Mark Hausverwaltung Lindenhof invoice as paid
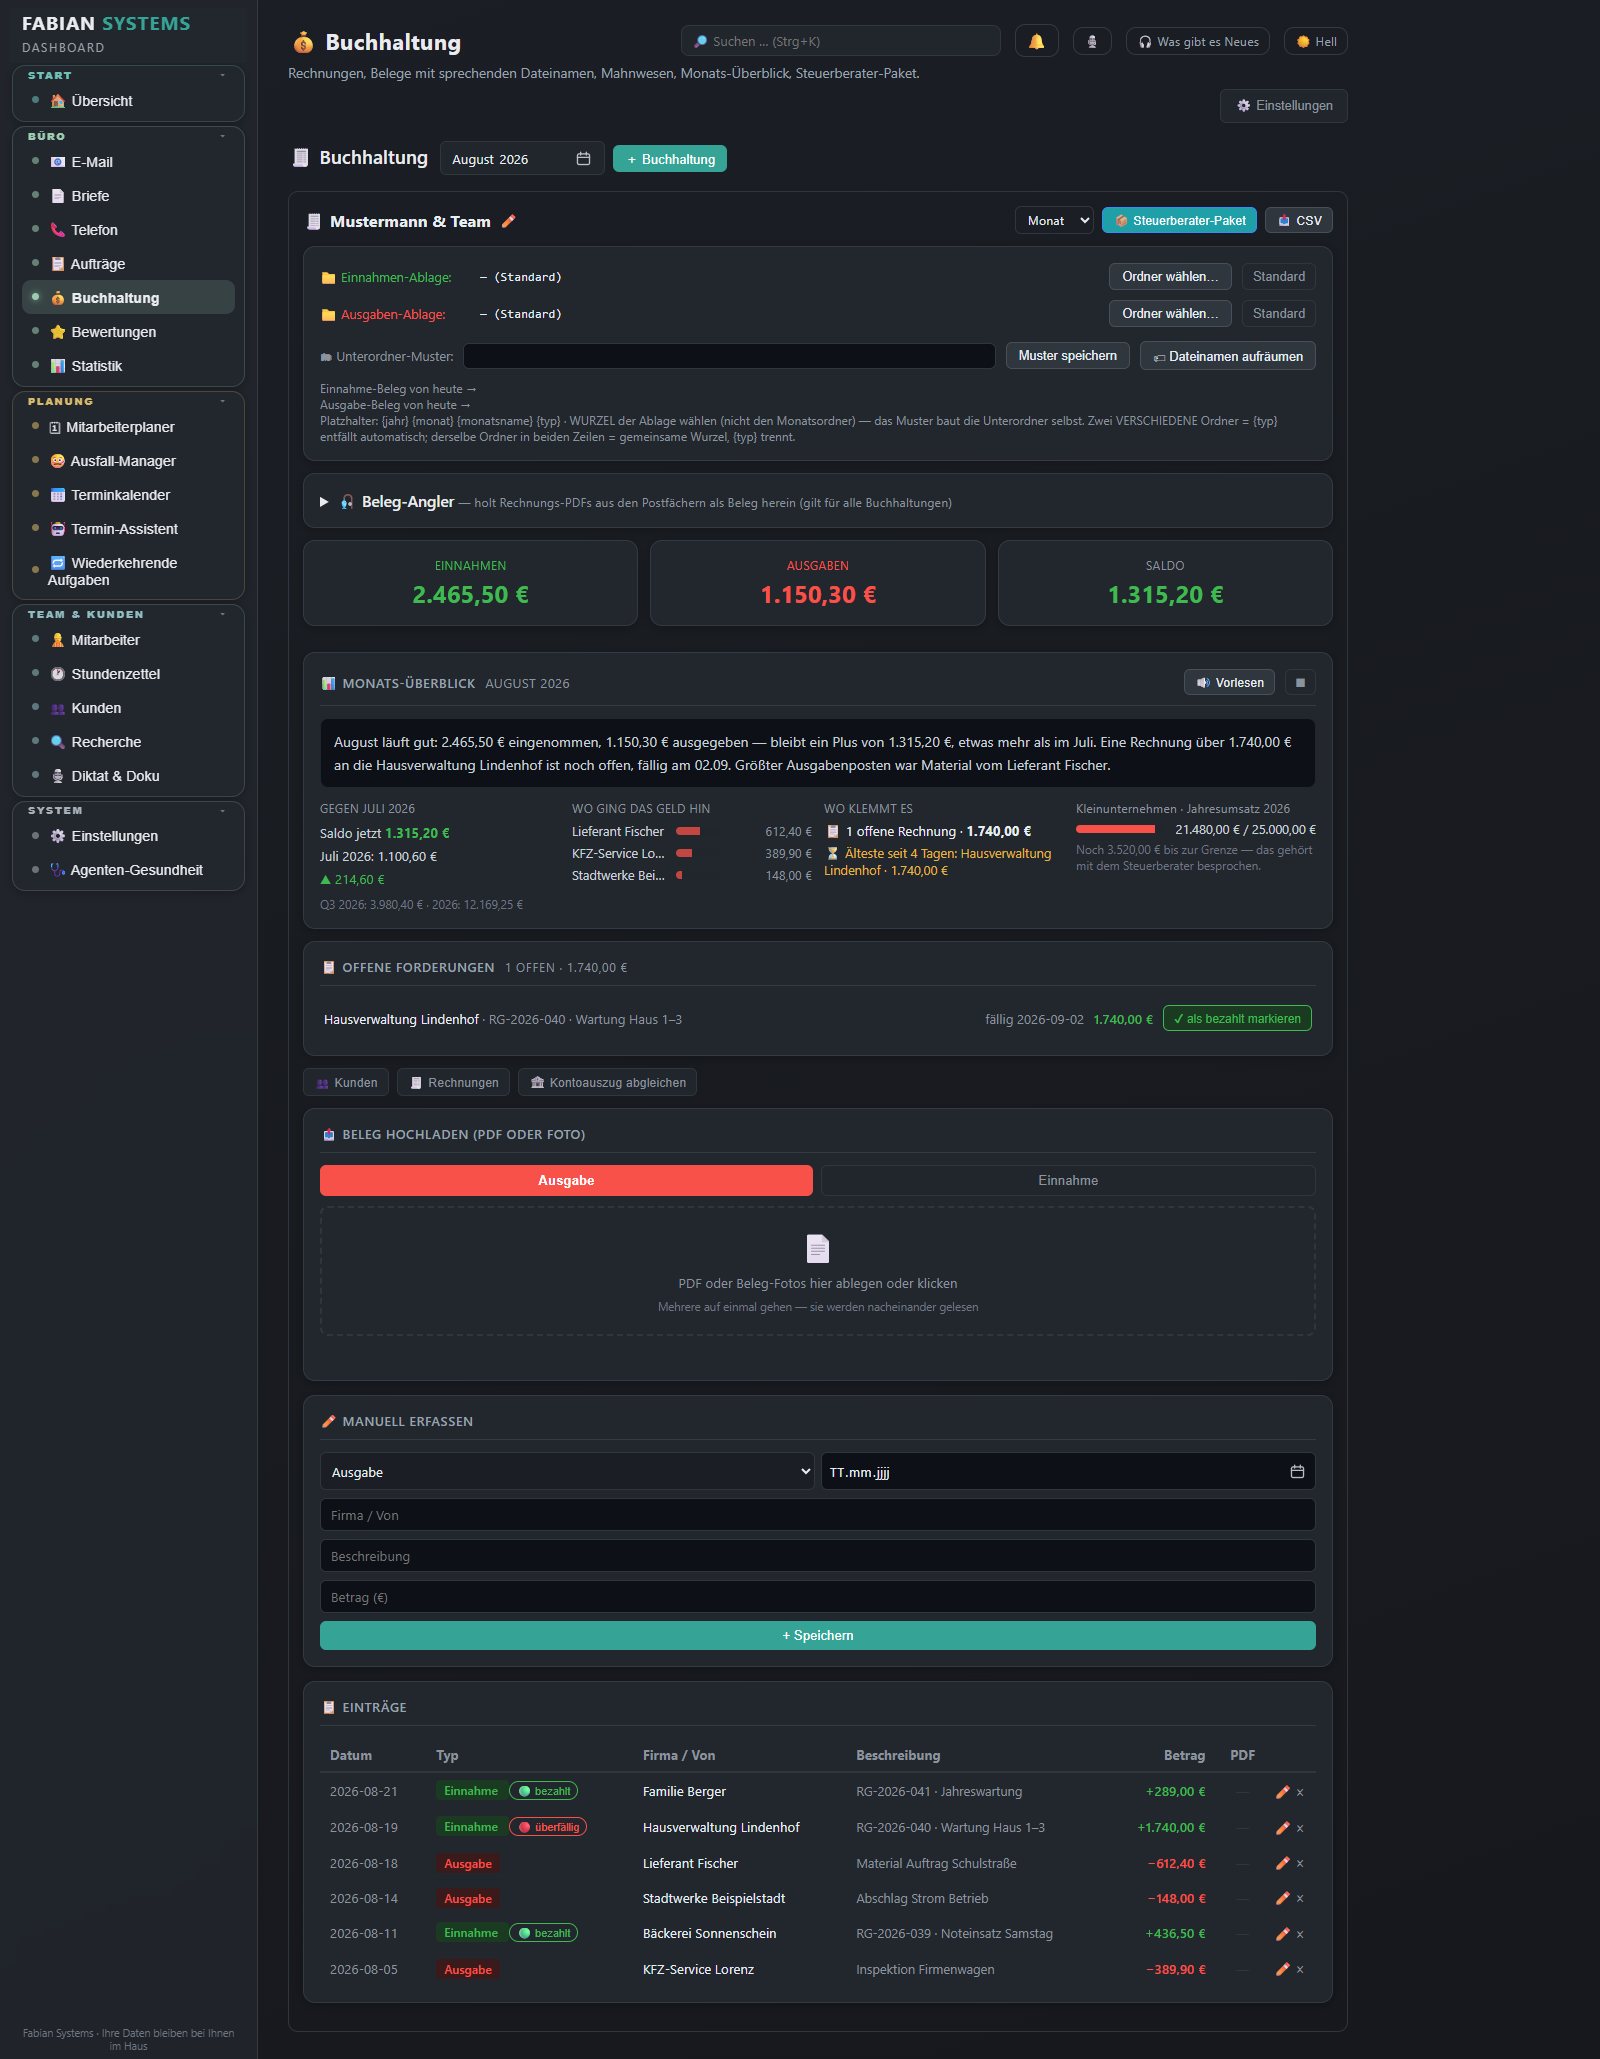The image size is (1600, 2059). pyautogui.click(x=1237, y=1019)
